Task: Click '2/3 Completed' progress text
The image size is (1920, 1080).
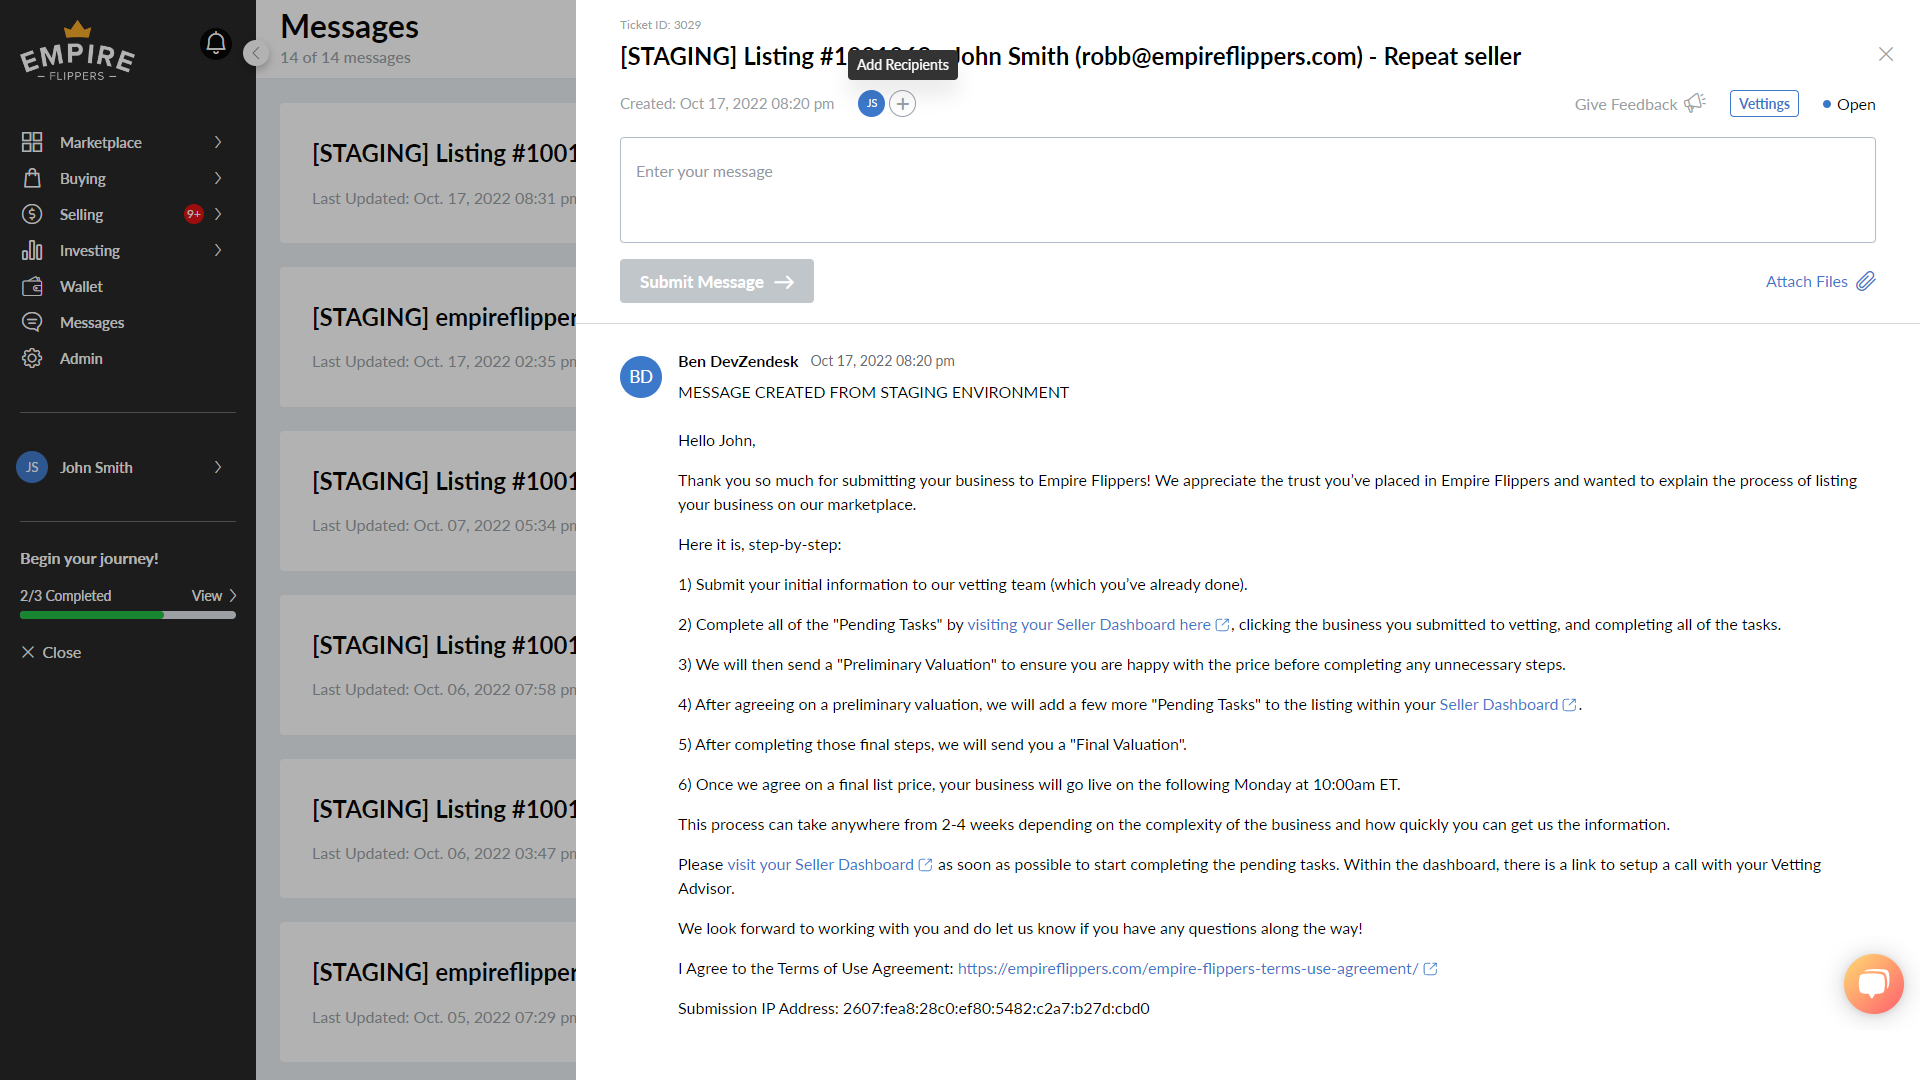Action: (66, 595)
